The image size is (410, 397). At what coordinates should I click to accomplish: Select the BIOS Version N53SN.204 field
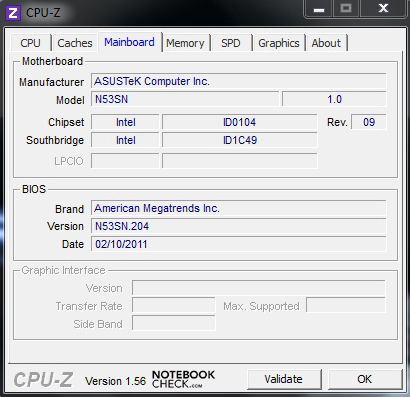coord(239,226)
